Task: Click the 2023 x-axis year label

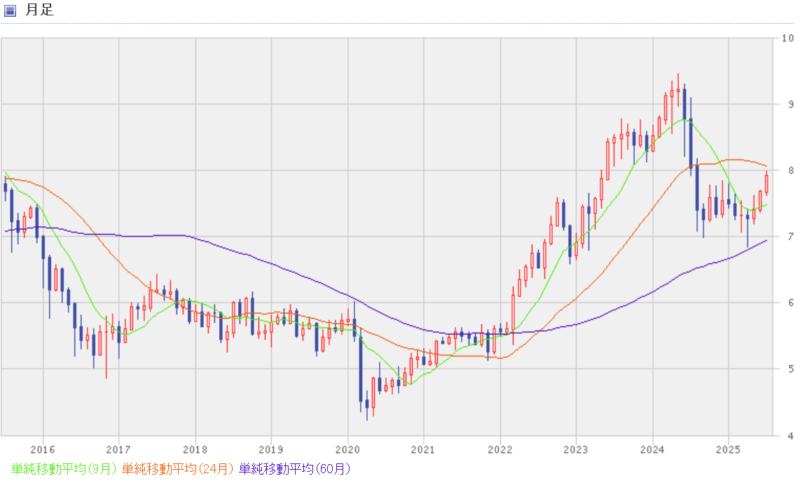Action: (x=576, y=450)
